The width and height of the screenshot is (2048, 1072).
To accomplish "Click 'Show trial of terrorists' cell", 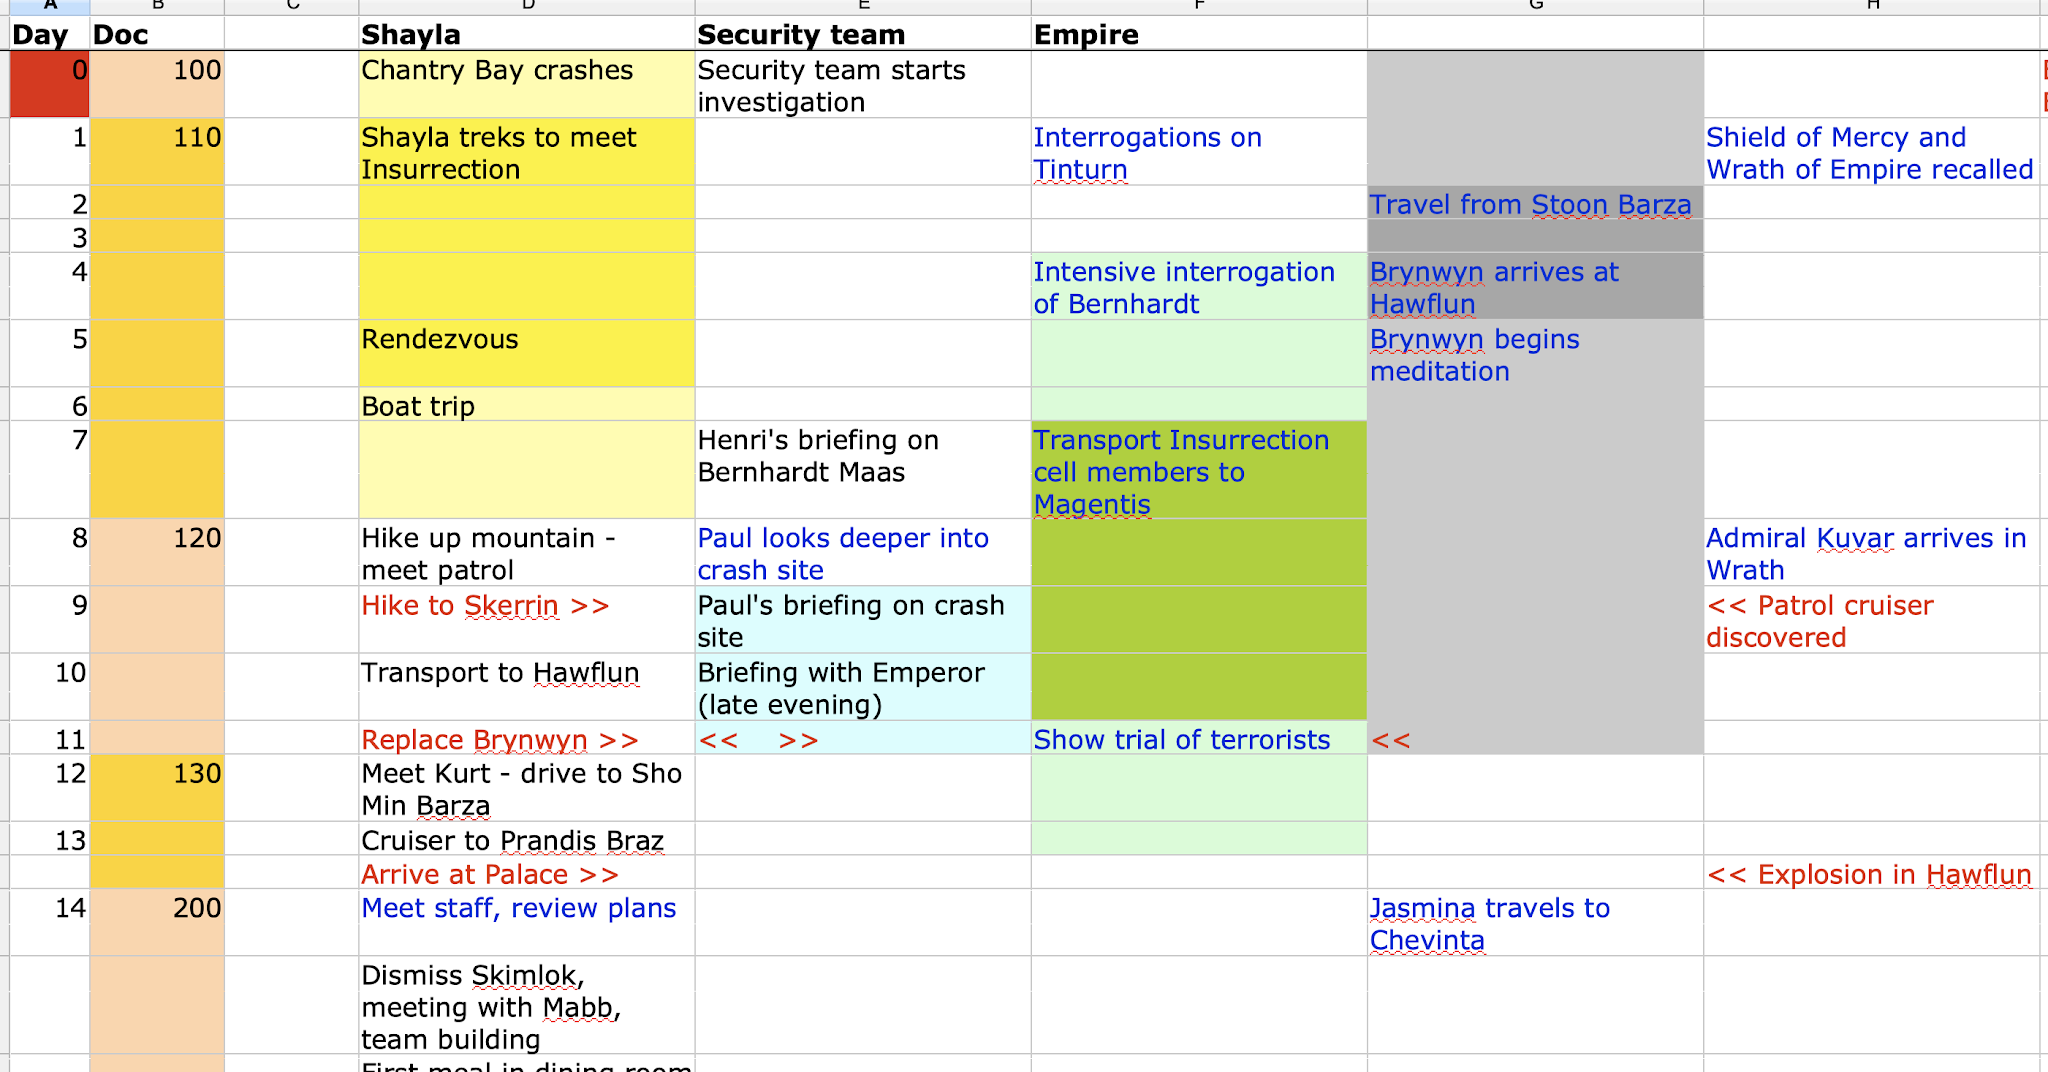I will (1199, 738).
